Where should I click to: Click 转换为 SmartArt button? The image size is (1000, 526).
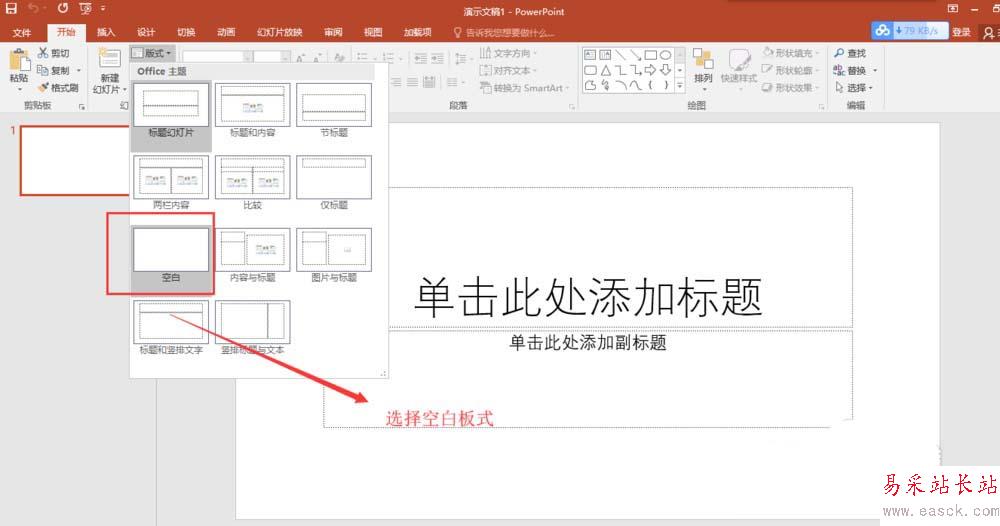524,88
